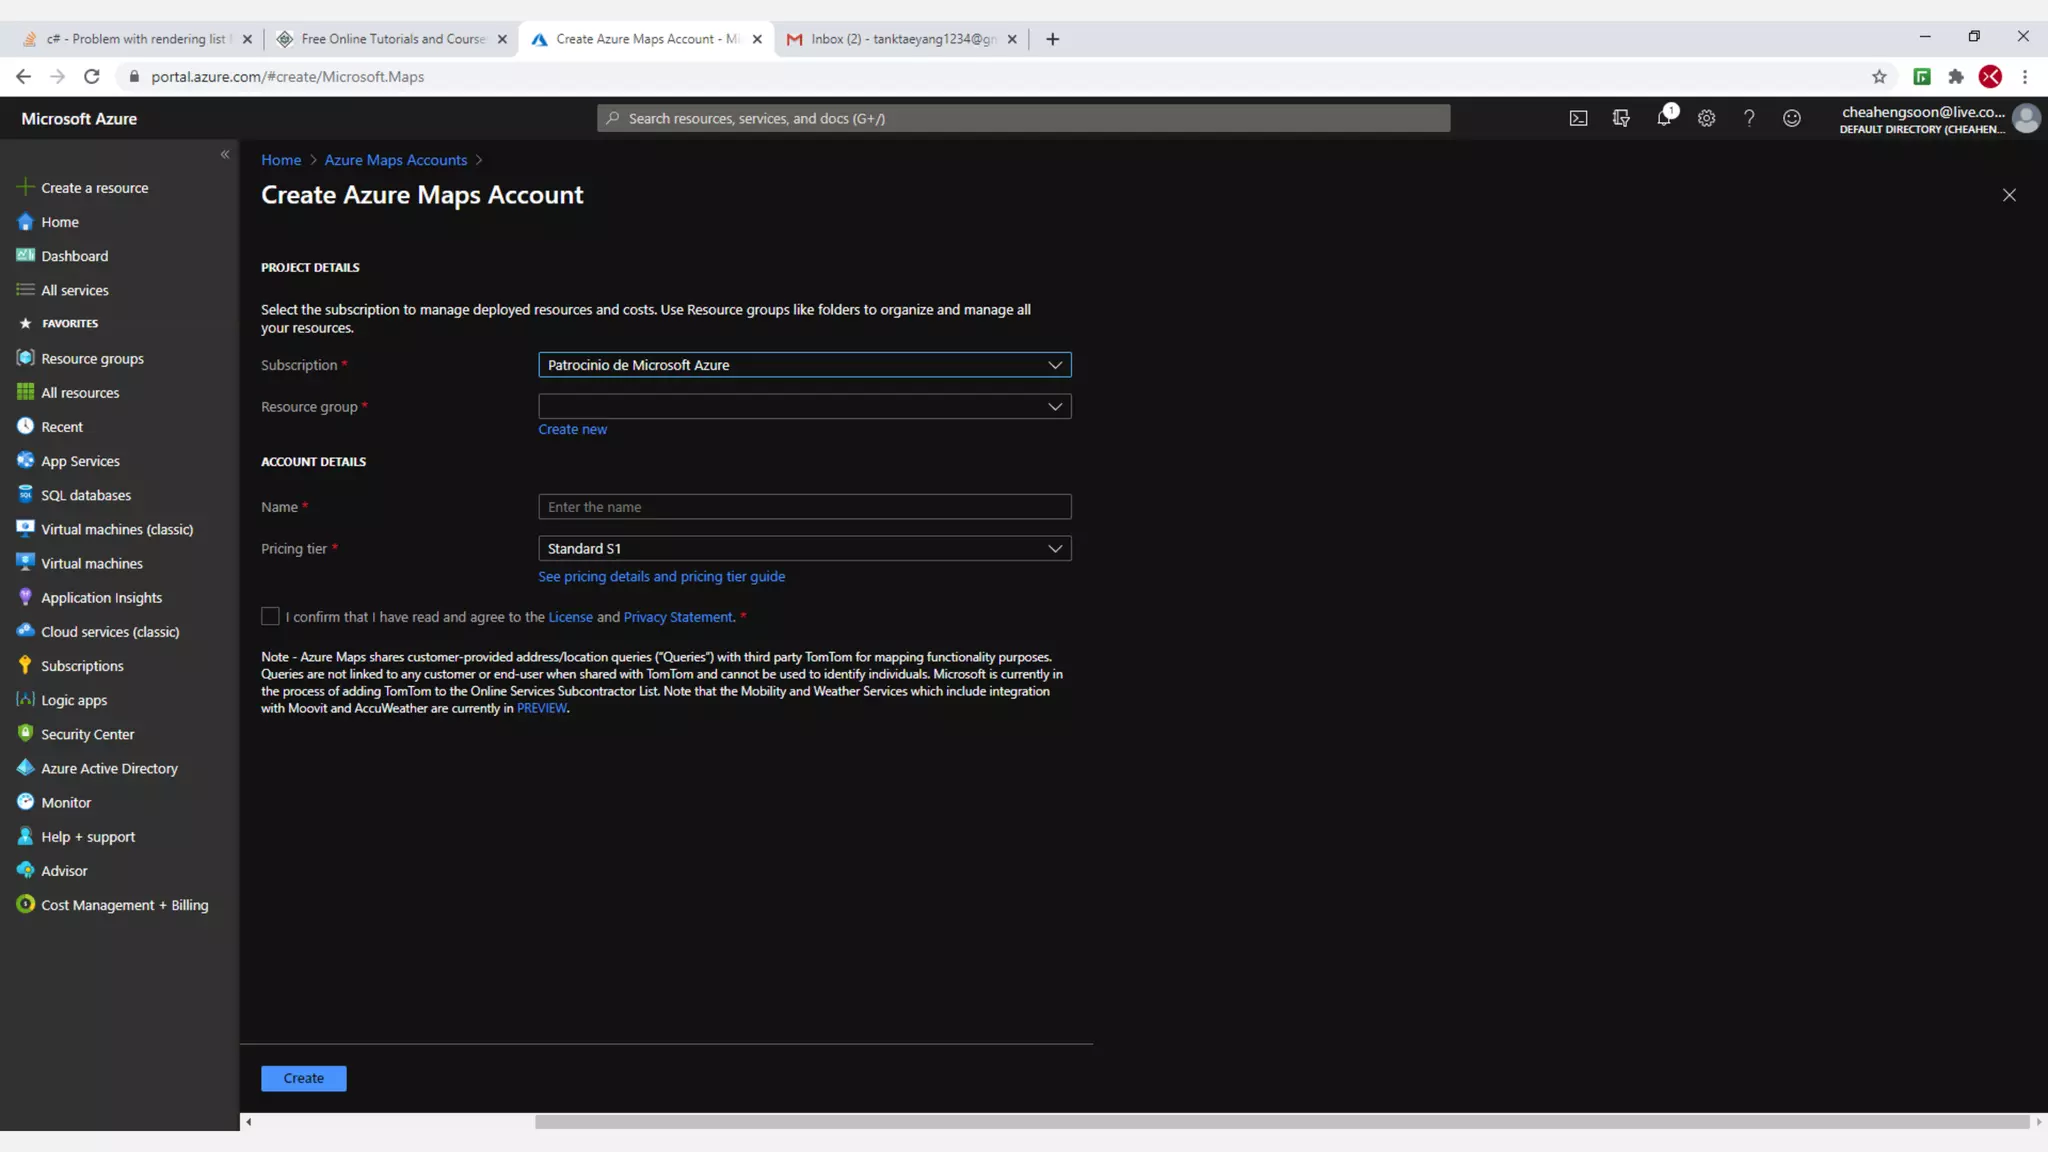
Task: Expand the Pricing tier dropdown
Action: 804,548
